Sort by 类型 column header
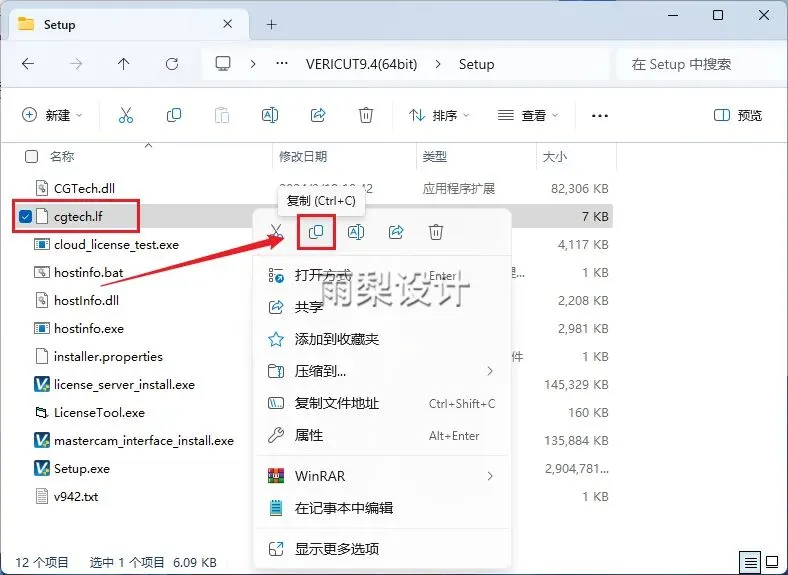 pos(435,157)
